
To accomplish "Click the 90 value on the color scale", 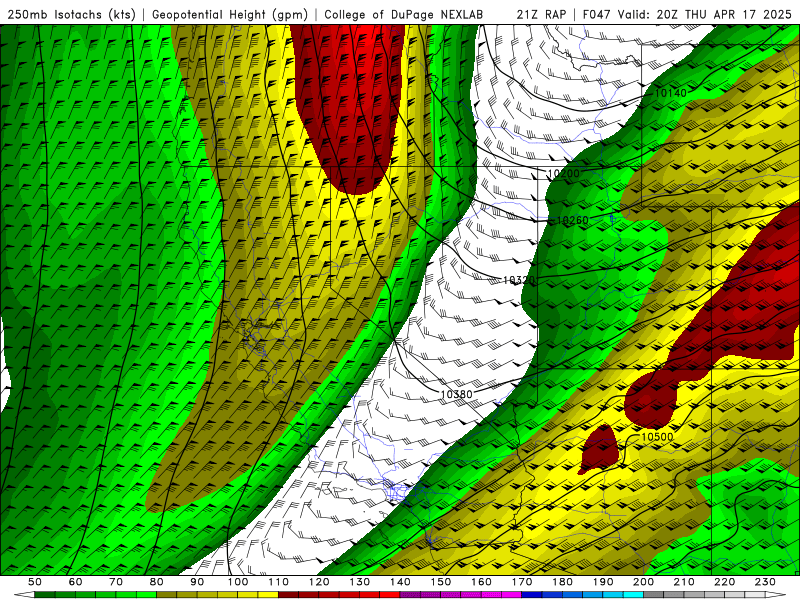I will click(197, 582).
